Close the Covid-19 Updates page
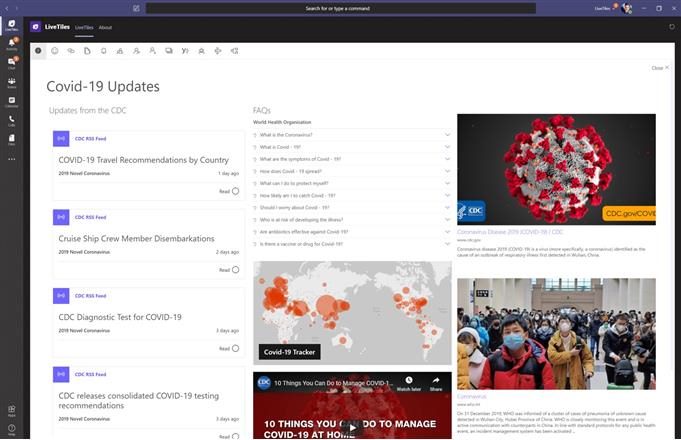Viewport: 681px width, 440px height. 660,68
